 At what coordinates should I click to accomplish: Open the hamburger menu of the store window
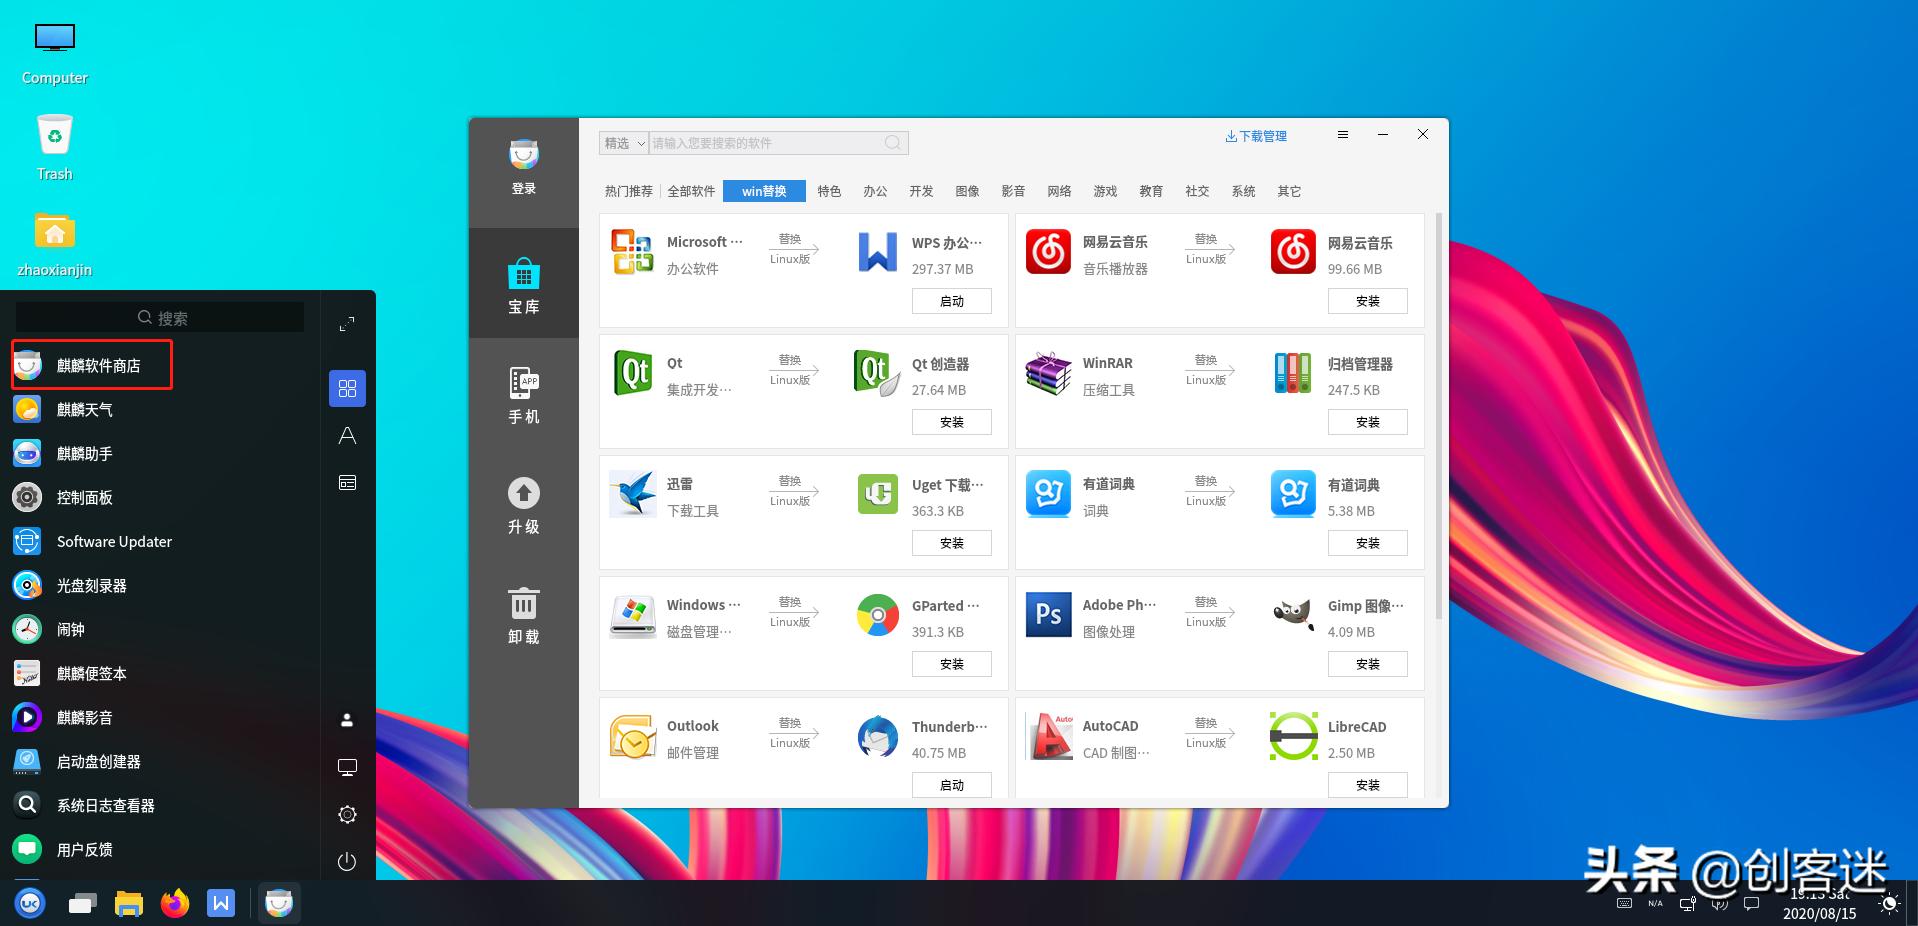pos(1342,134)
